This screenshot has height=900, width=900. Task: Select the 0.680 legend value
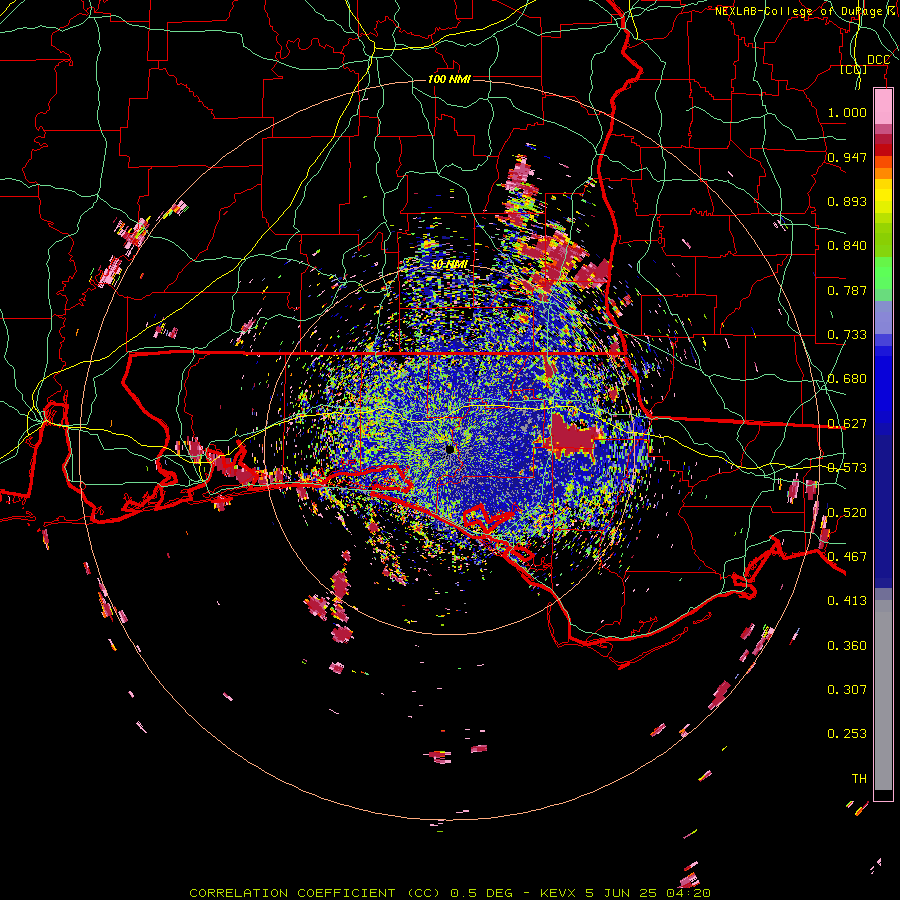[x=847, y=379]
